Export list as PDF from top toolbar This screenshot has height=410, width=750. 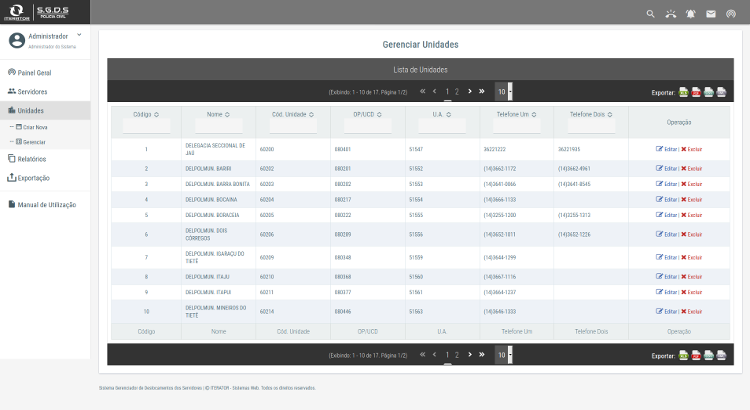(x=696, y=92)
